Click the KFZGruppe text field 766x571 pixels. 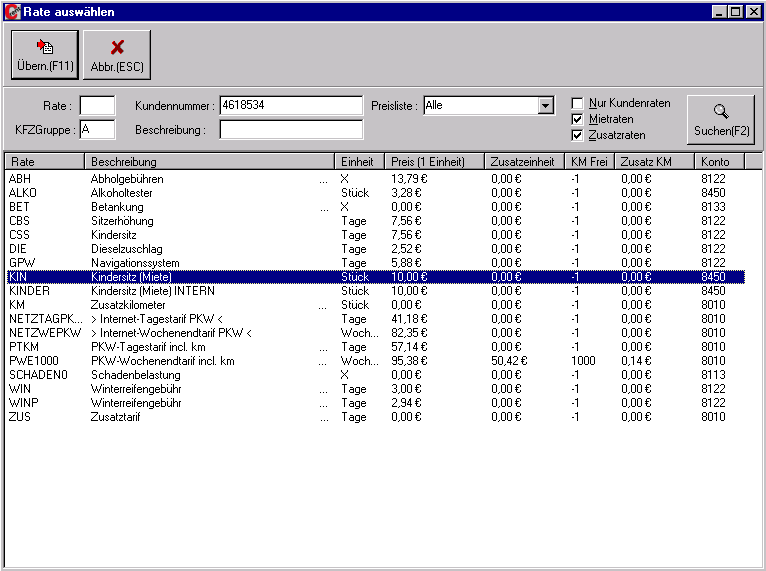97,129
